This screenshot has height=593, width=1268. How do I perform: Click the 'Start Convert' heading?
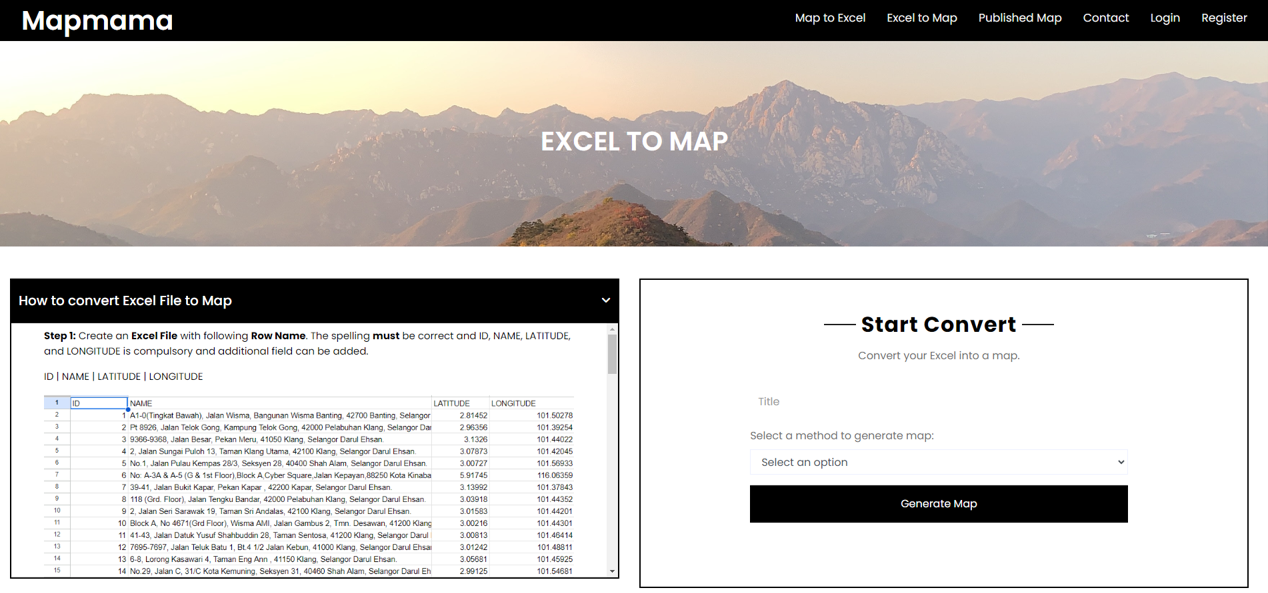pyautogui.click(x=938, y=324)
